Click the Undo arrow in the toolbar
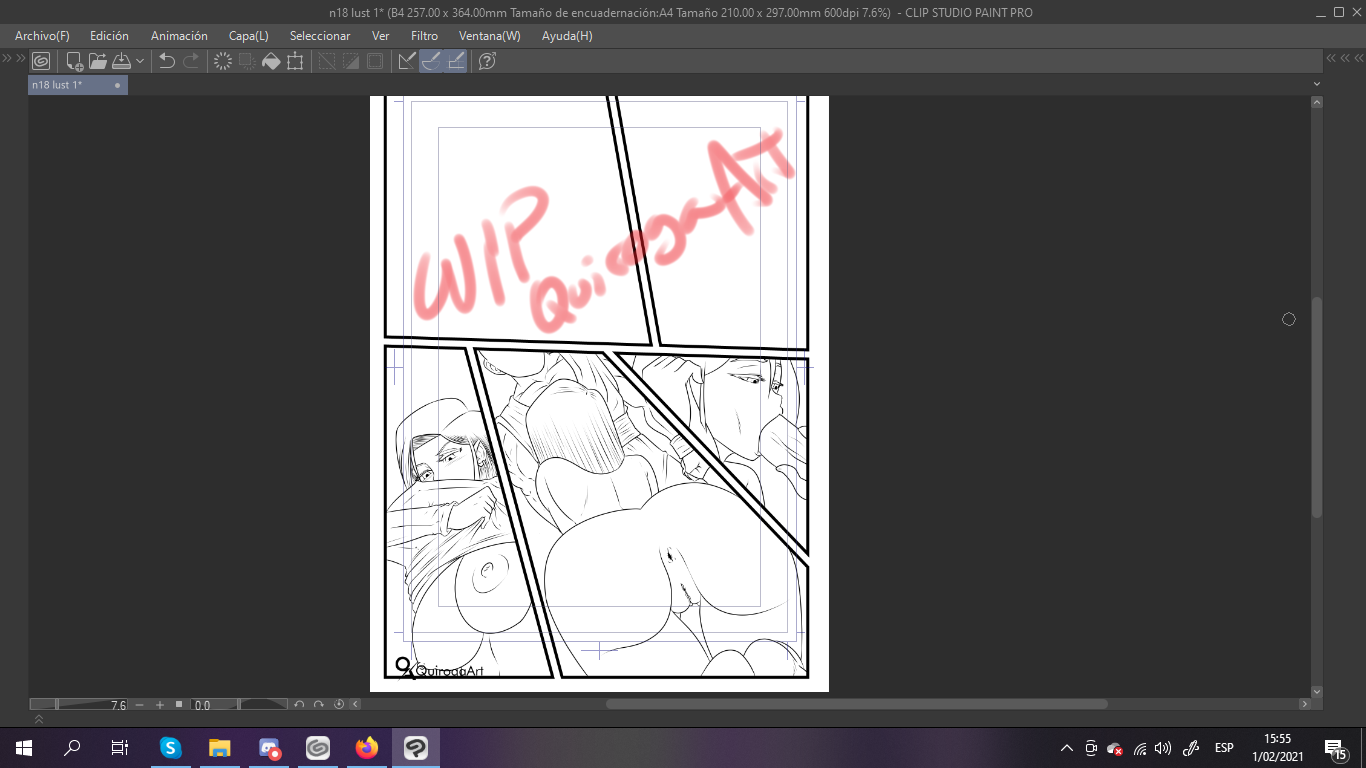The height and width of the screenshot is (768, 1366). click(167, 61)
